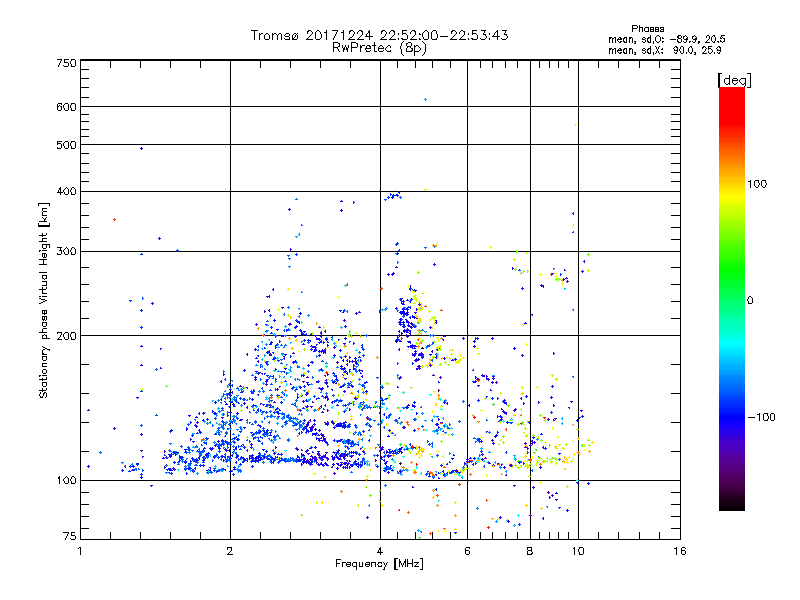Click the x-axis '8' tick label
Screen dimensions: 800x600
[530, 551]
